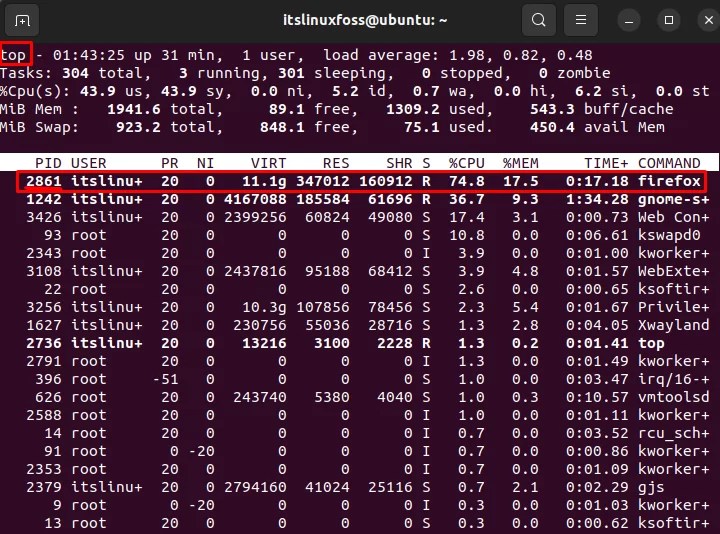Select the Privile+ process name
The height and width of the screenshot is (534, 720).
pos(673,307)
